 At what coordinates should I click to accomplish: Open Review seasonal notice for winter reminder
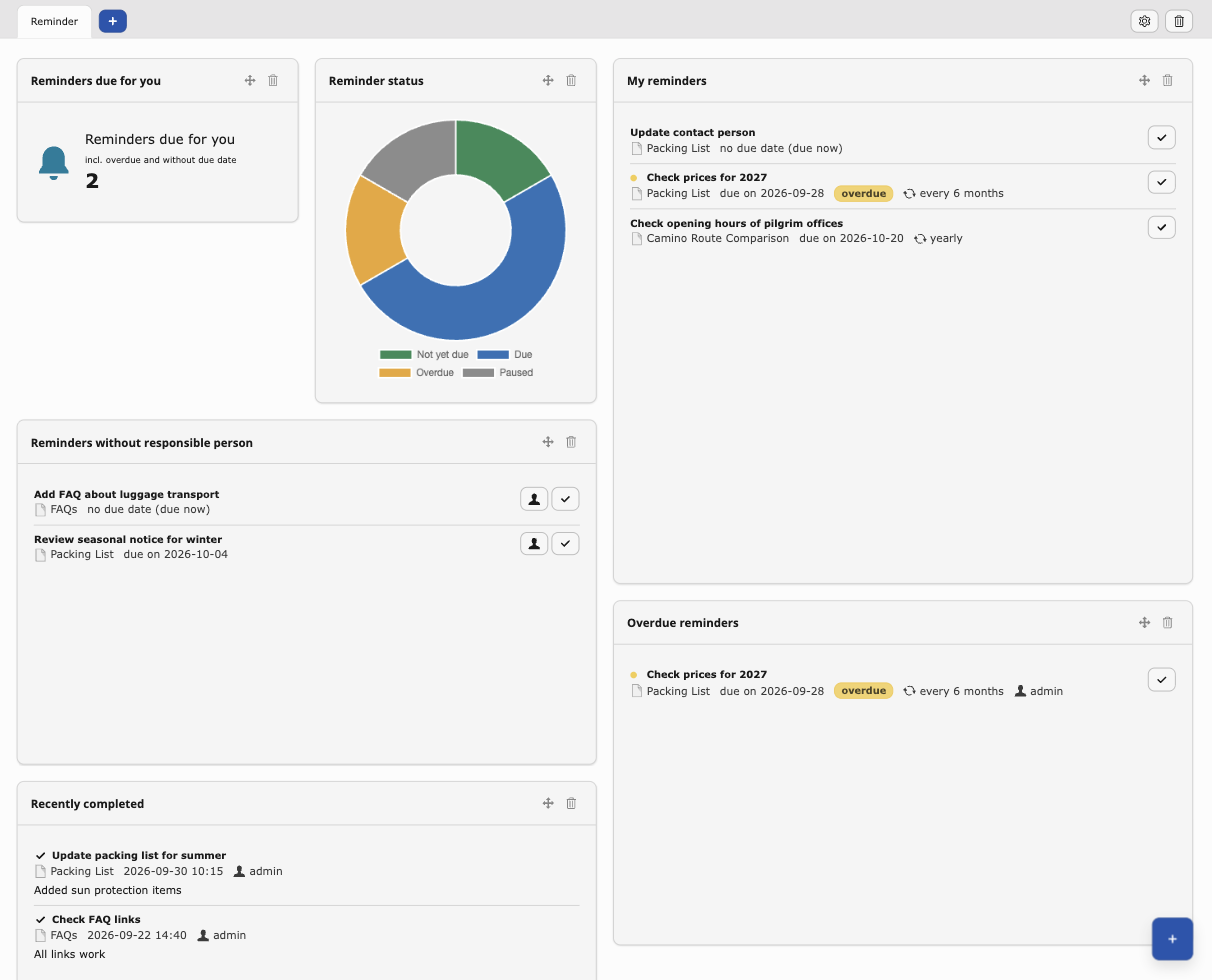(128, 539)
